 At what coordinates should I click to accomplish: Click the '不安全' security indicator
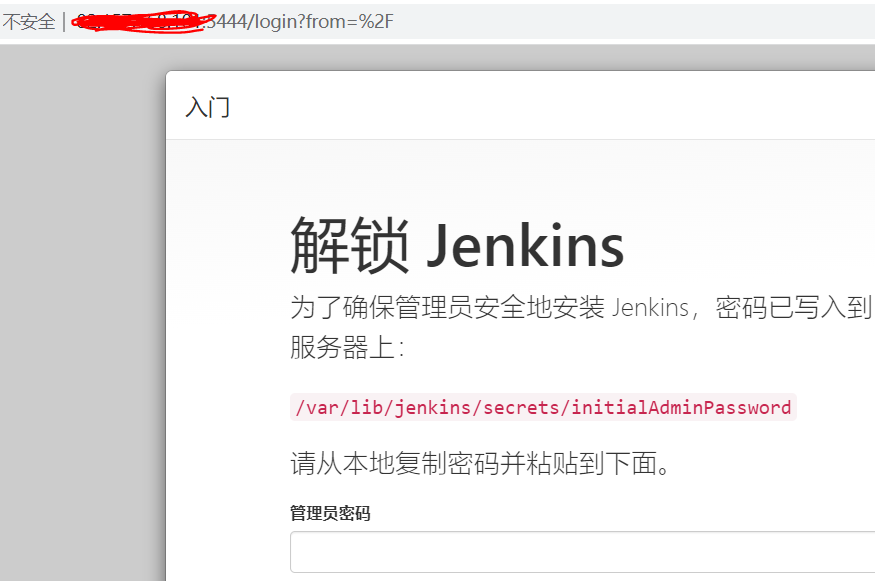[29, 22]
